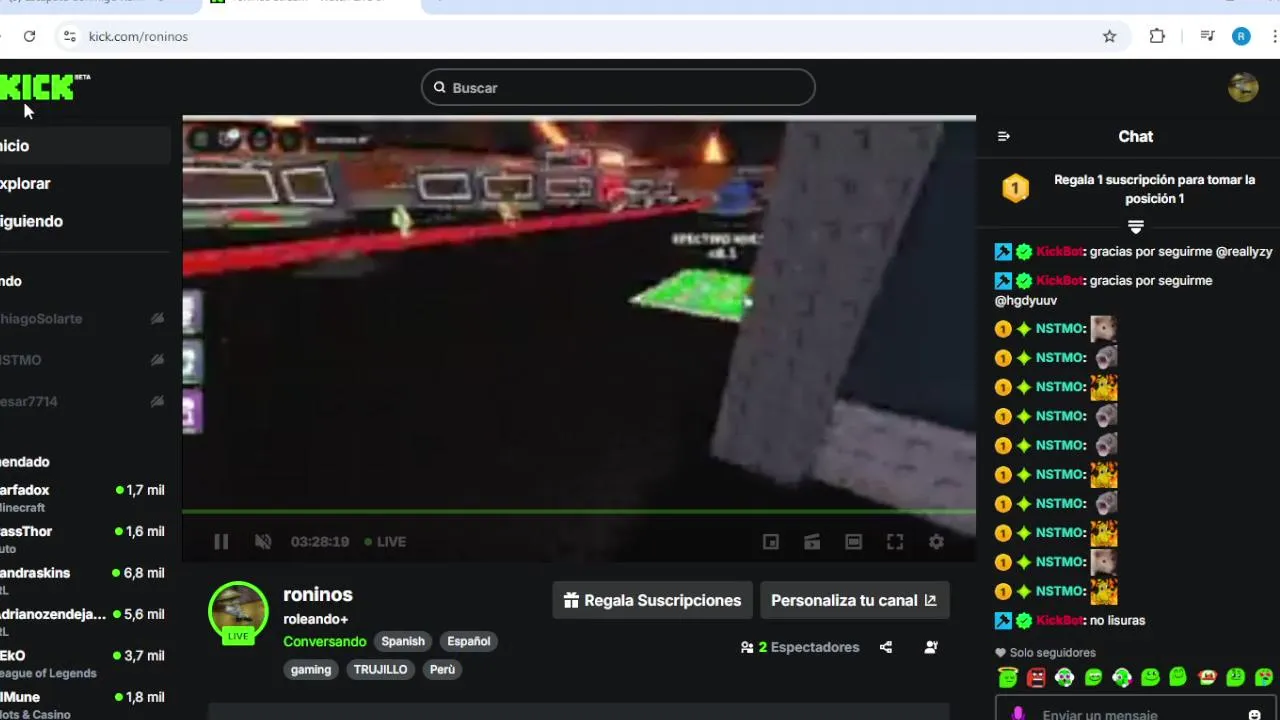Click Personaliza tu canal button

(x=854, y=600)
